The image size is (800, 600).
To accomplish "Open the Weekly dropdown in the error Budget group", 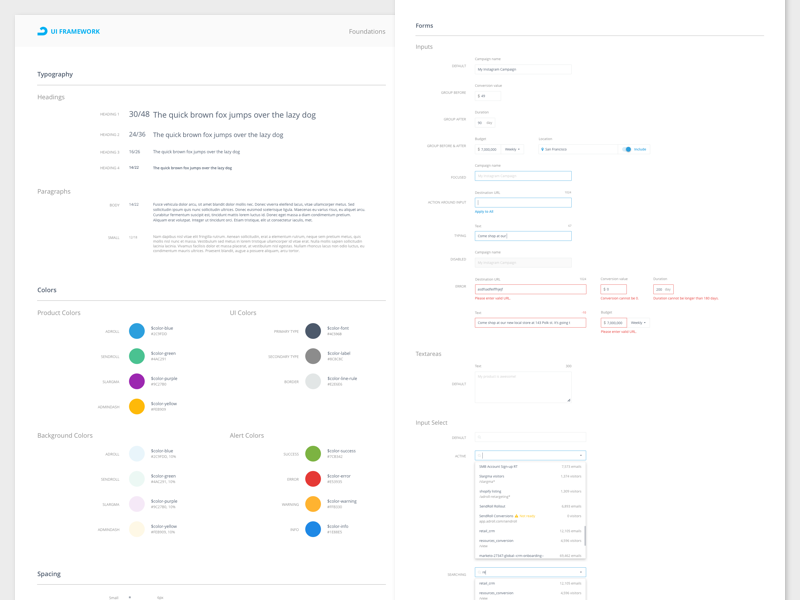I will 637,323.
